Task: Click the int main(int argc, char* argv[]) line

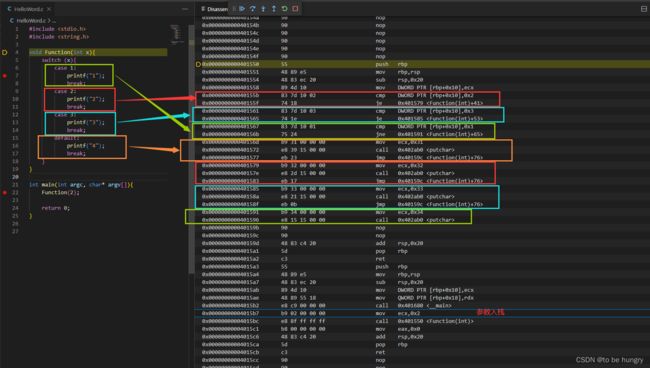Action: (81, 185)
